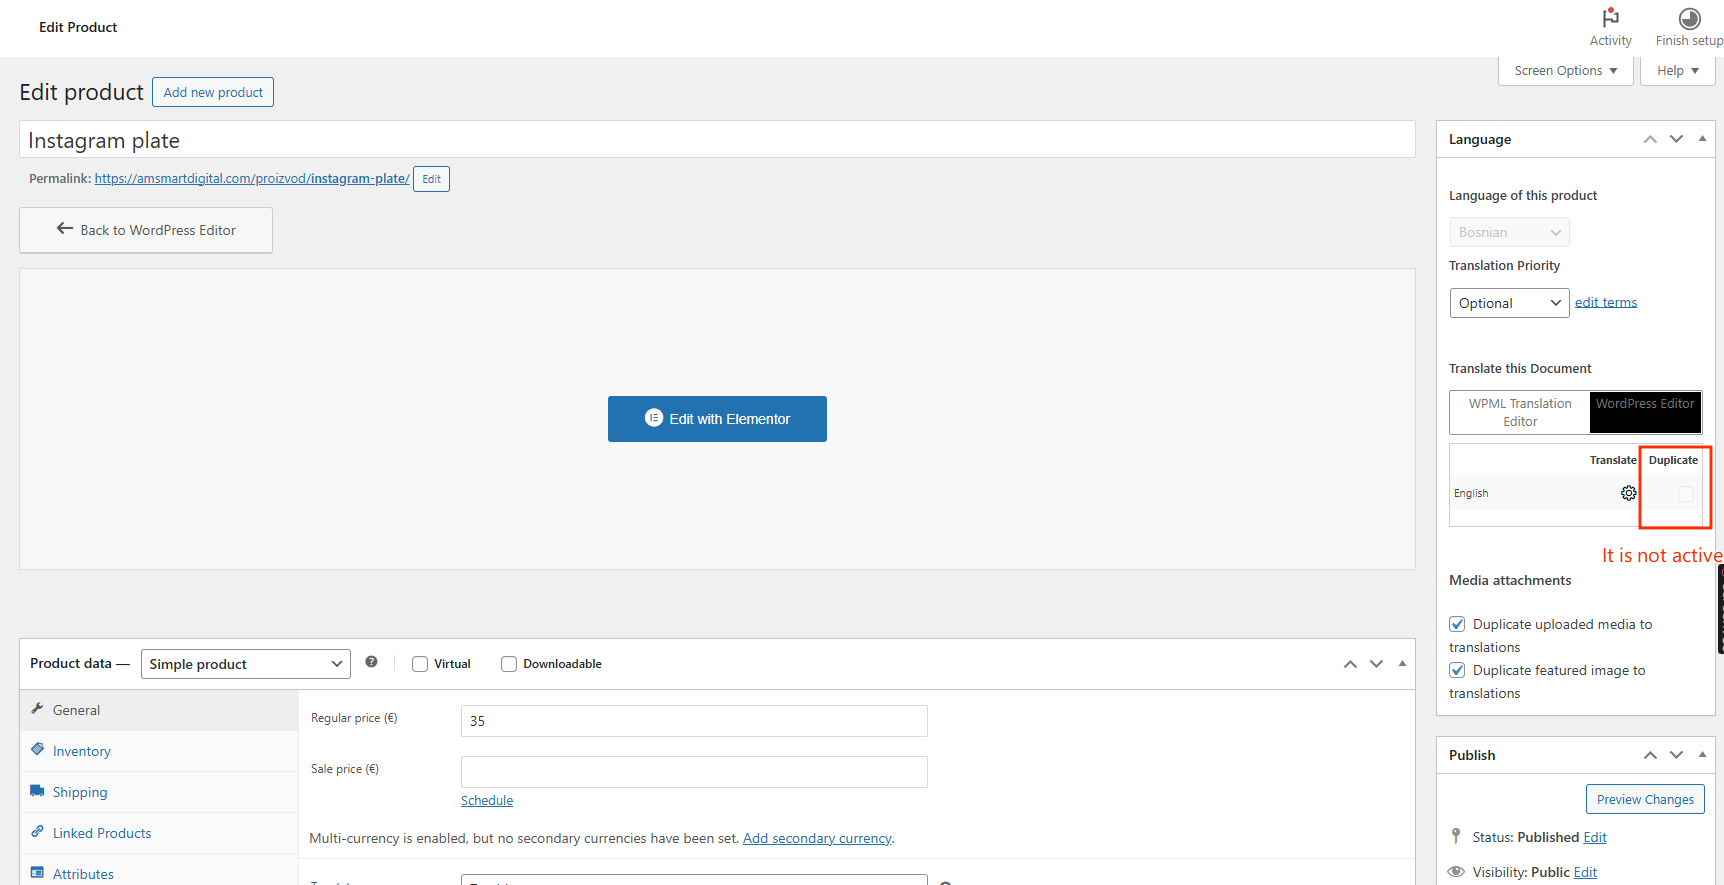The width and height of the screenshot is (1724, 885).
Task: Move the Language panel up
Action: (x=1650, y=139)
